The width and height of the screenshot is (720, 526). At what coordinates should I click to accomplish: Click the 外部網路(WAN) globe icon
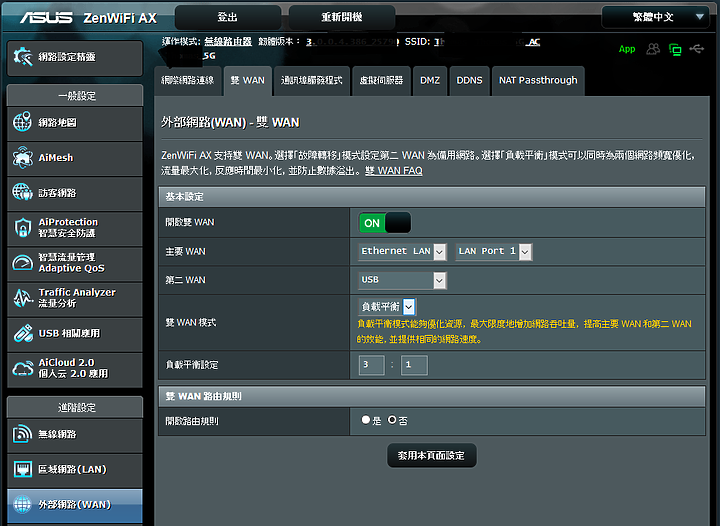(22, 504)
